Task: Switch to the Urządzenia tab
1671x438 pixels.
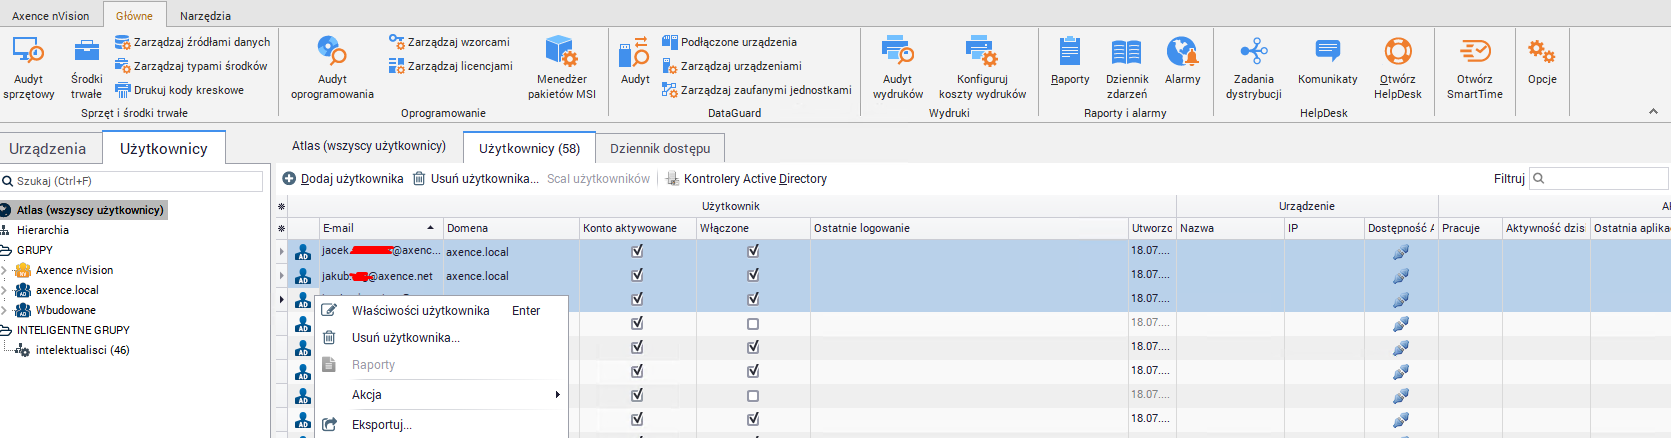Action: [48, 148]
